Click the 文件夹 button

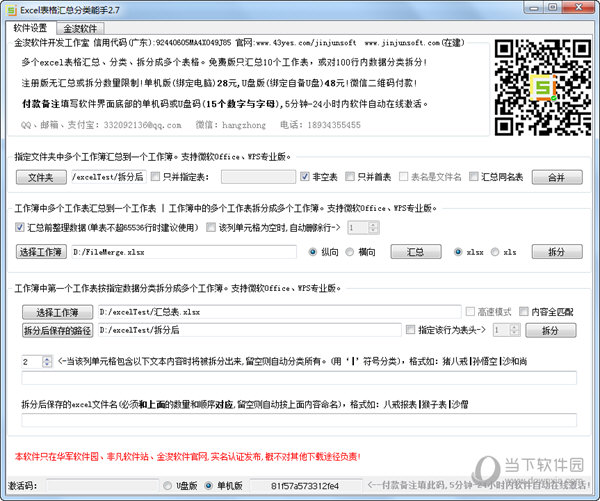point(41,177)
